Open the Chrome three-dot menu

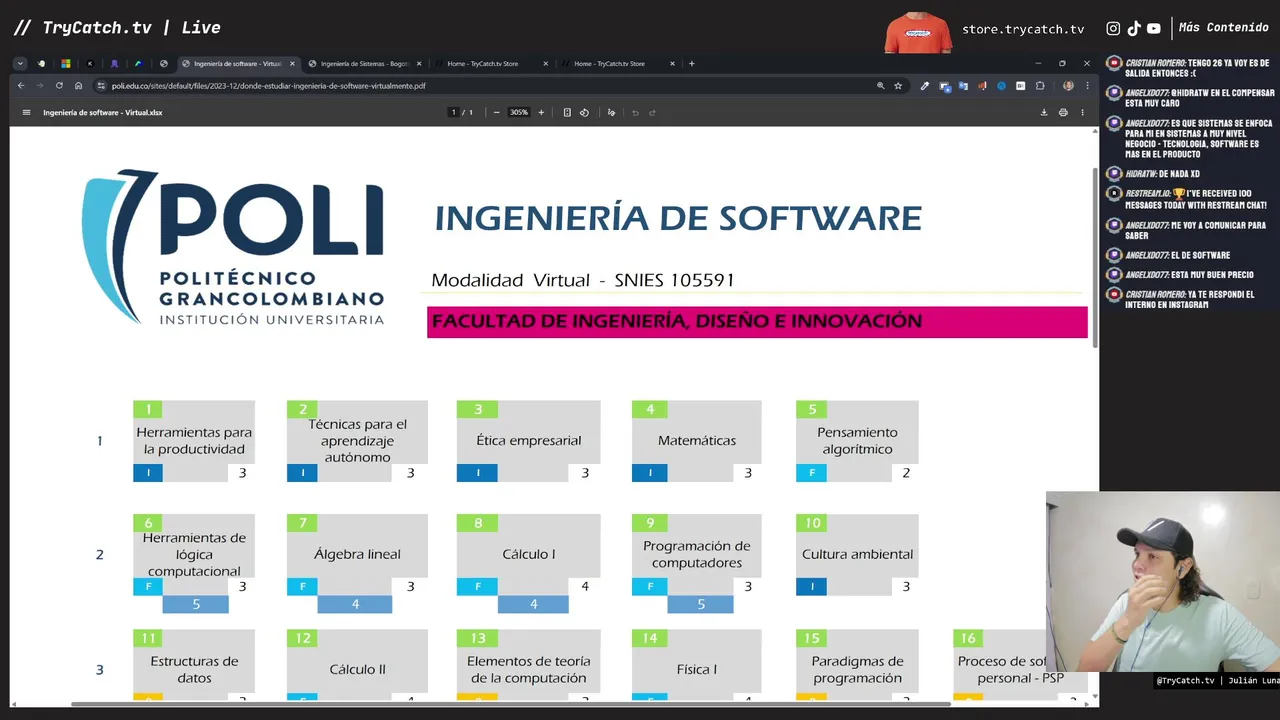[1087, 86]
